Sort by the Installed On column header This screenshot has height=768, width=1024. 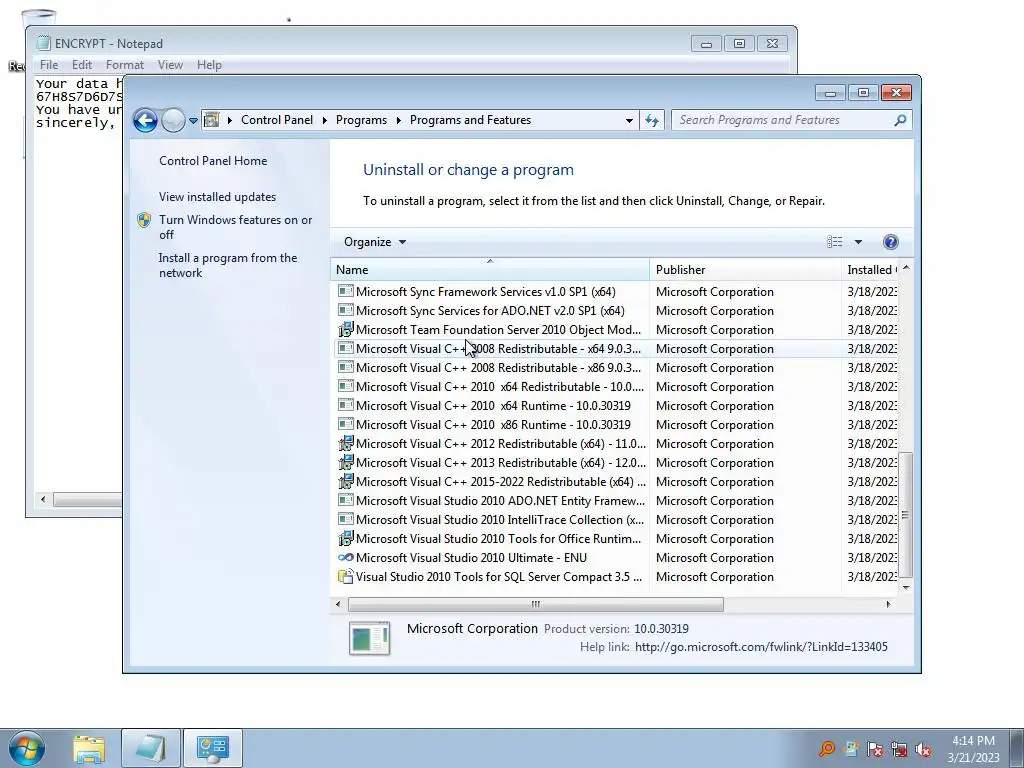(x=871, y=270)
